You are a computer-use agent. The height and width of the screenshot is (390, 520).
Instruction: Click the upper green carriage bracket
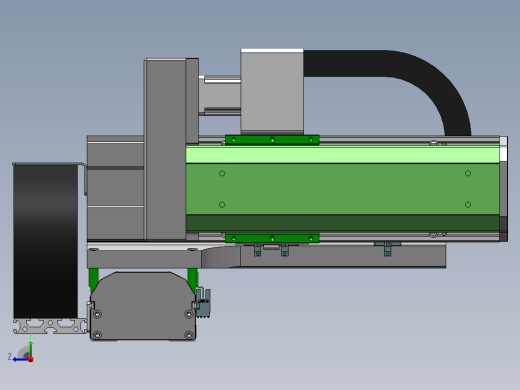point(272,140)
